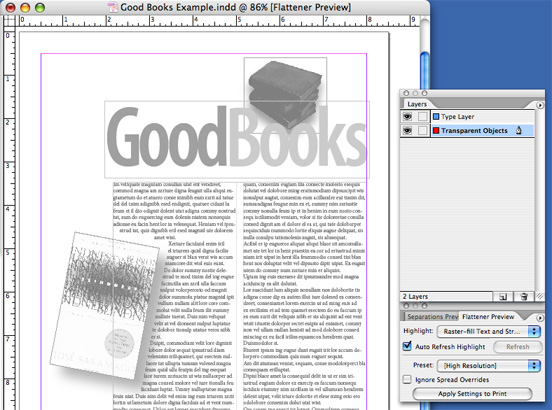Click the blue Type Layer color swatch
This screenshot has height=410, width=552.
point(436,116)
